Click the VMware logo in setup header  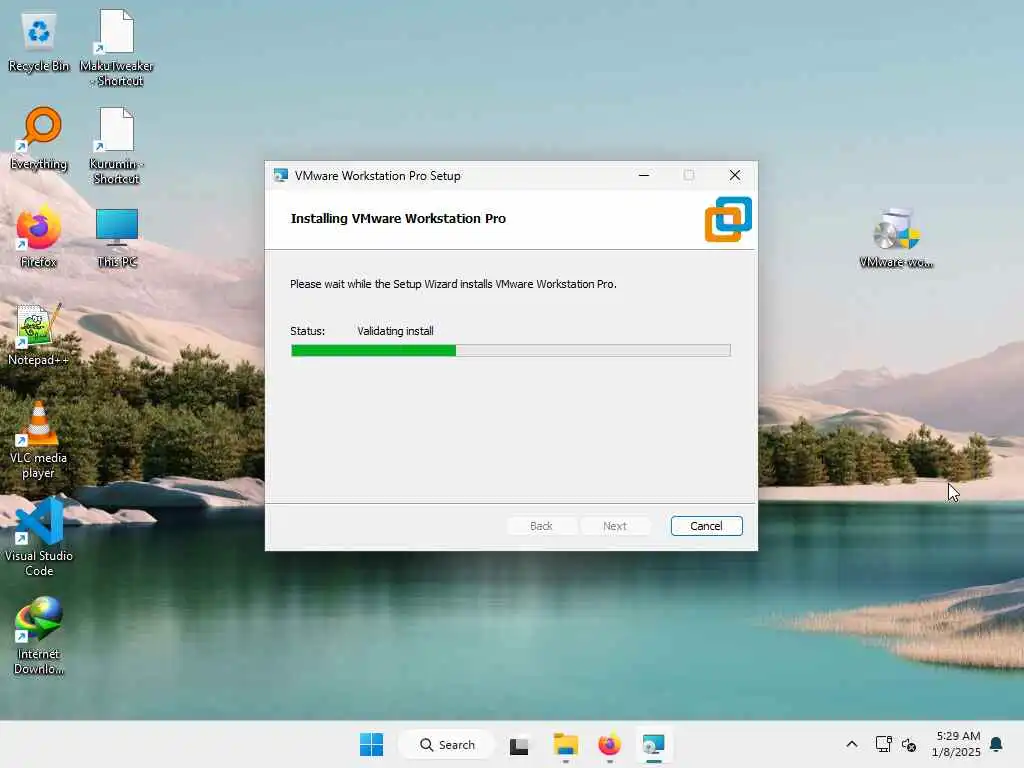[x=728, y=219]
